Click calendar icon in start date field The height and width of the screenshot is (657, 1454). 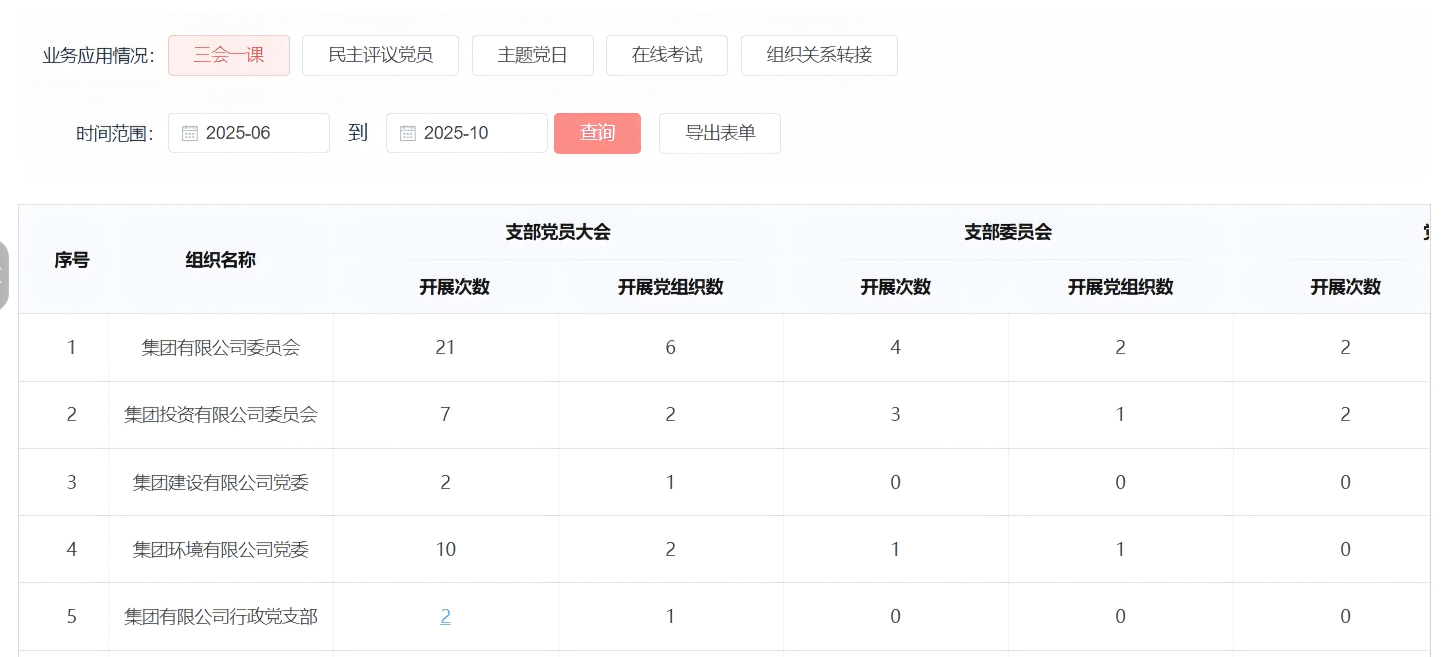190,133
